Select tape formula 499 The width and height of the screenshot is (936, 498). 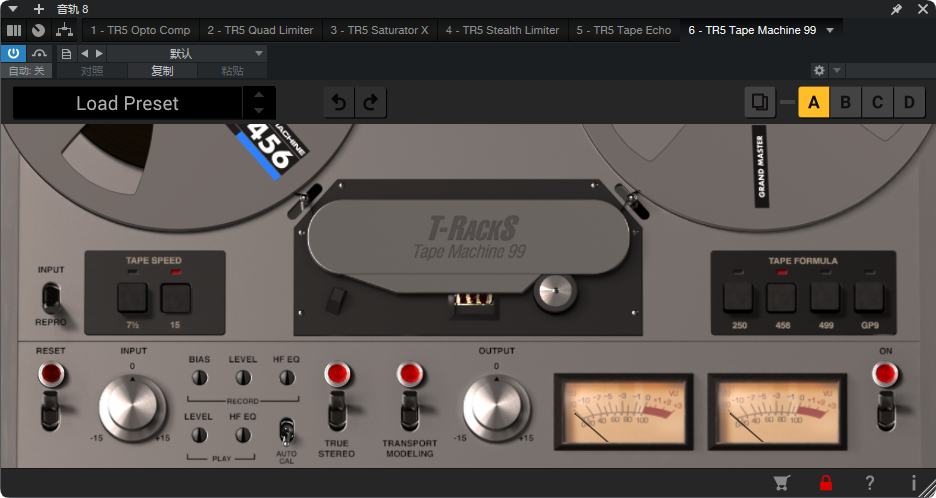tap(825, 297)
